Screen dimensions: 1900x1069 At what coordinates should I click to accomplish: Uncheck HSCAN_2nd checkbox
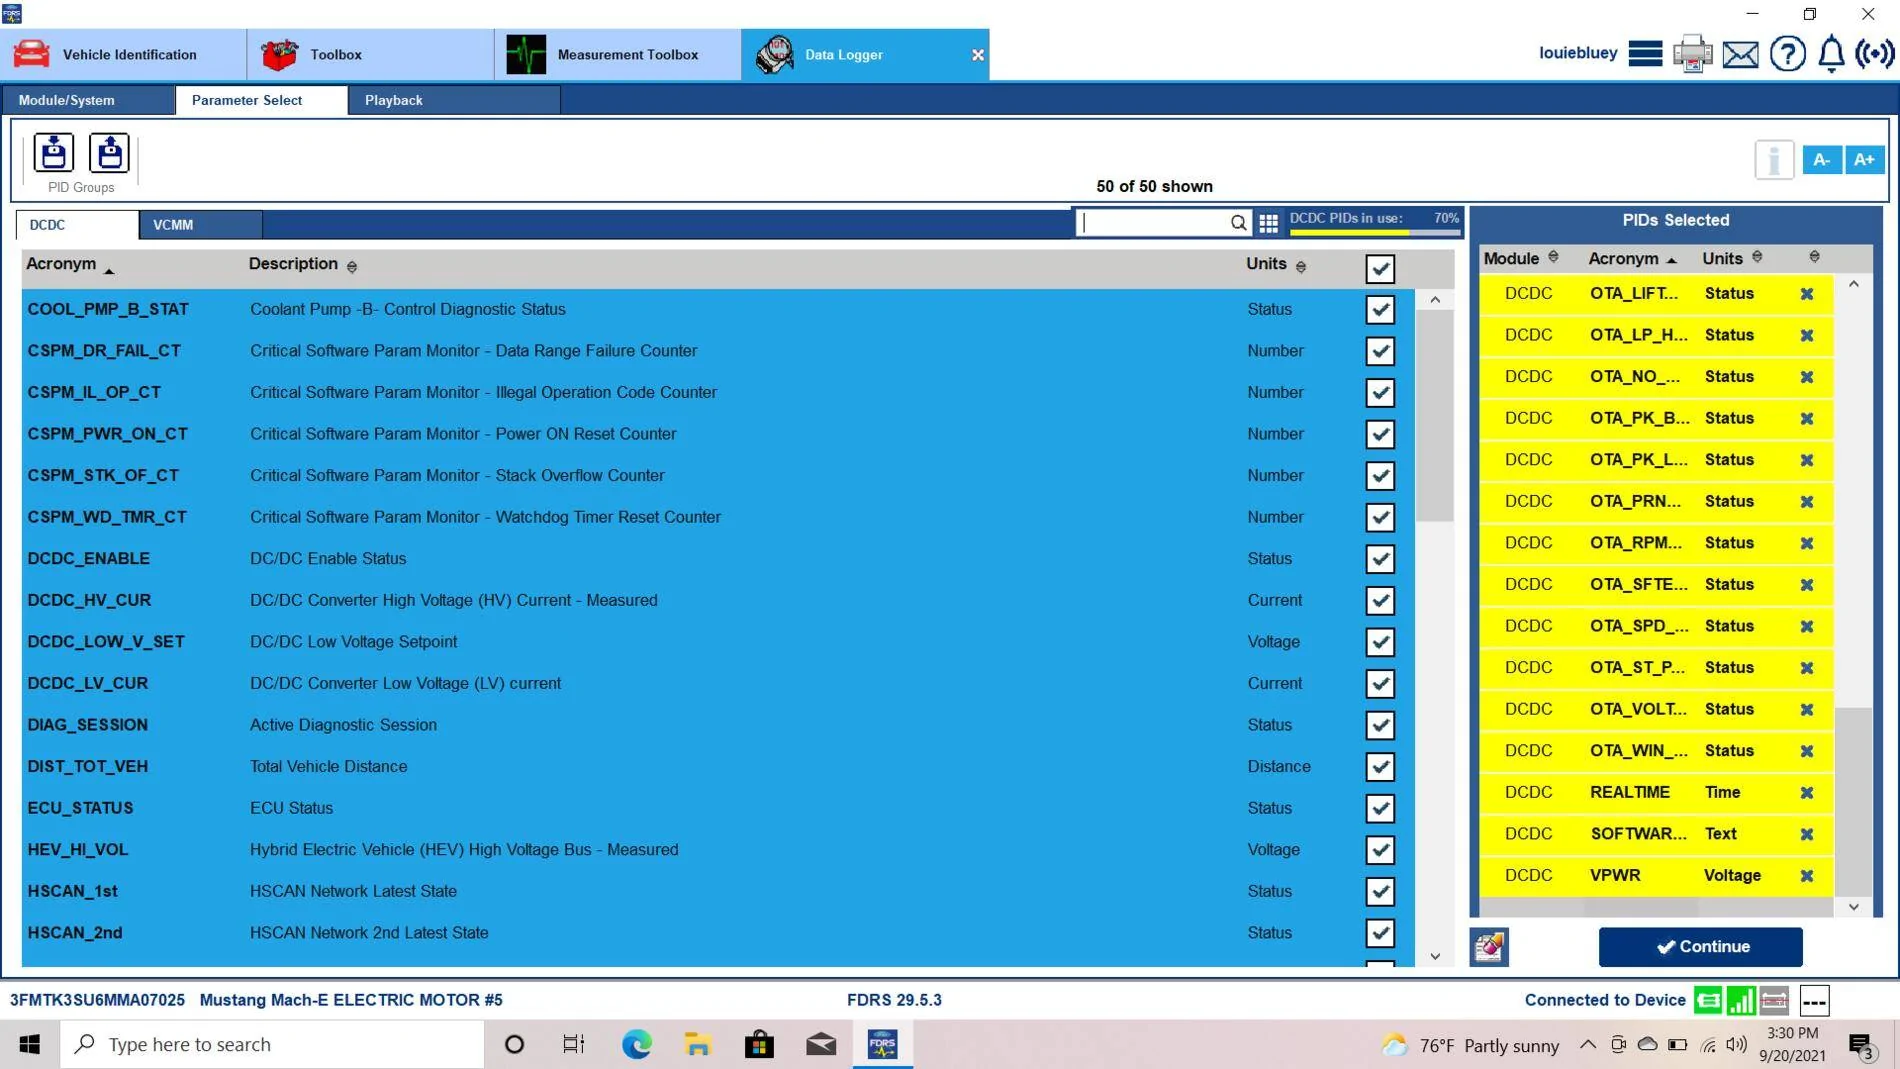(x=1380, y=933)
